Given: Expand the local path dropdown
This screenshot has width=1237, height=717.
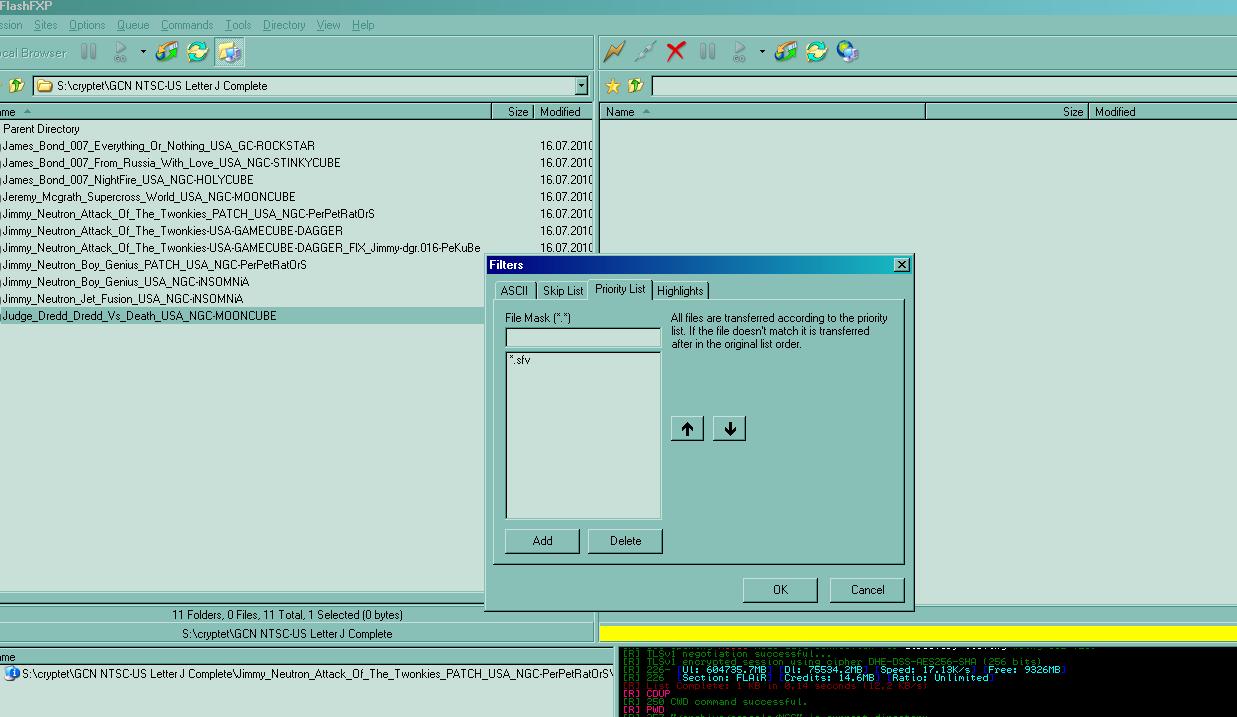Looking at the screenshot, I should 581,86.
